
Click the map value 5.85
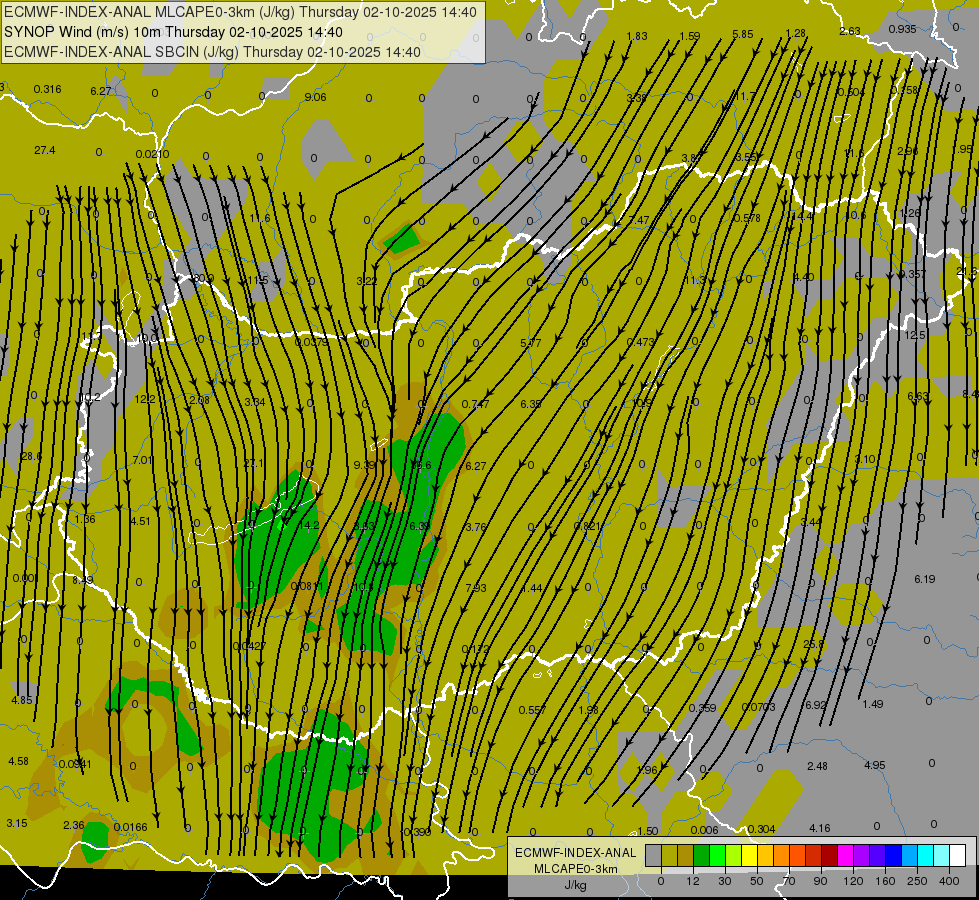[x=743, y=35]
